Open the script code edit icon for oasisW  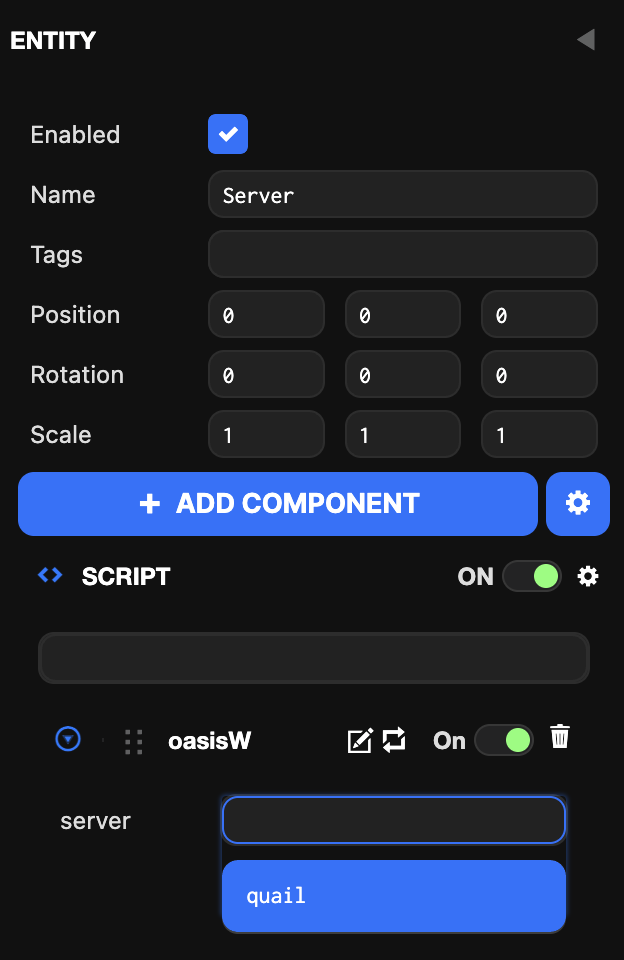coord(360,740)
